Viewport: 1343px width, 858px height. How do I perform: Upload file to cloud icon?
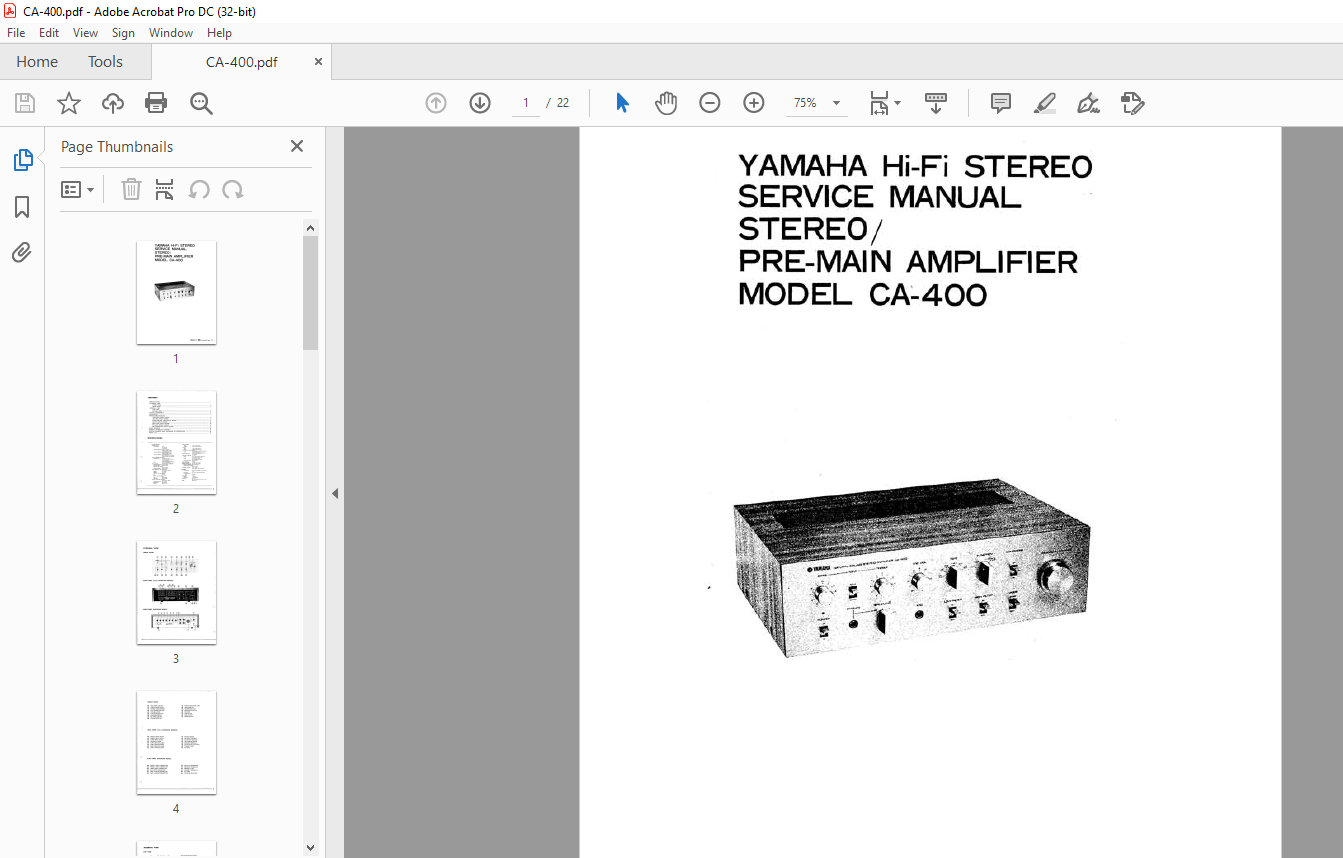[113, 103]
